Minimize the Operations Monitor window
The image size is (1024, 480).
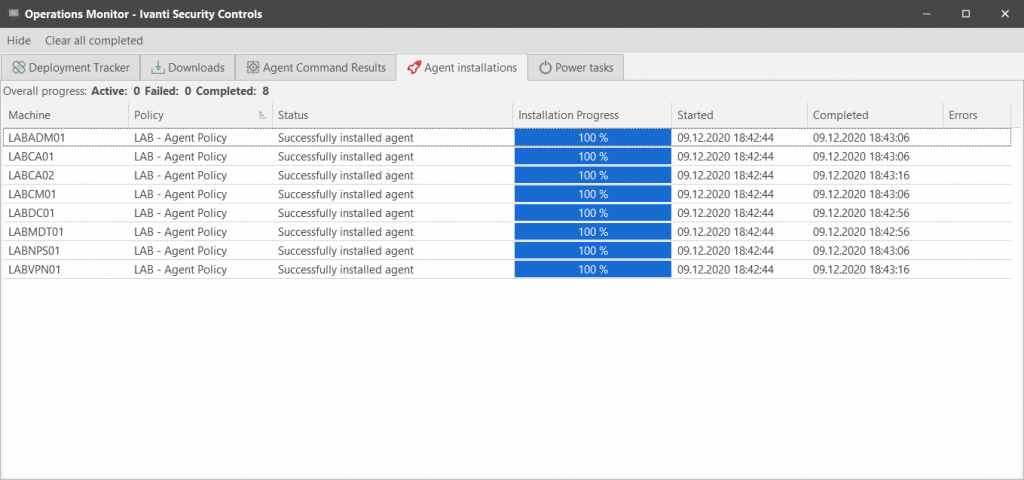click(x=926, y=14)
